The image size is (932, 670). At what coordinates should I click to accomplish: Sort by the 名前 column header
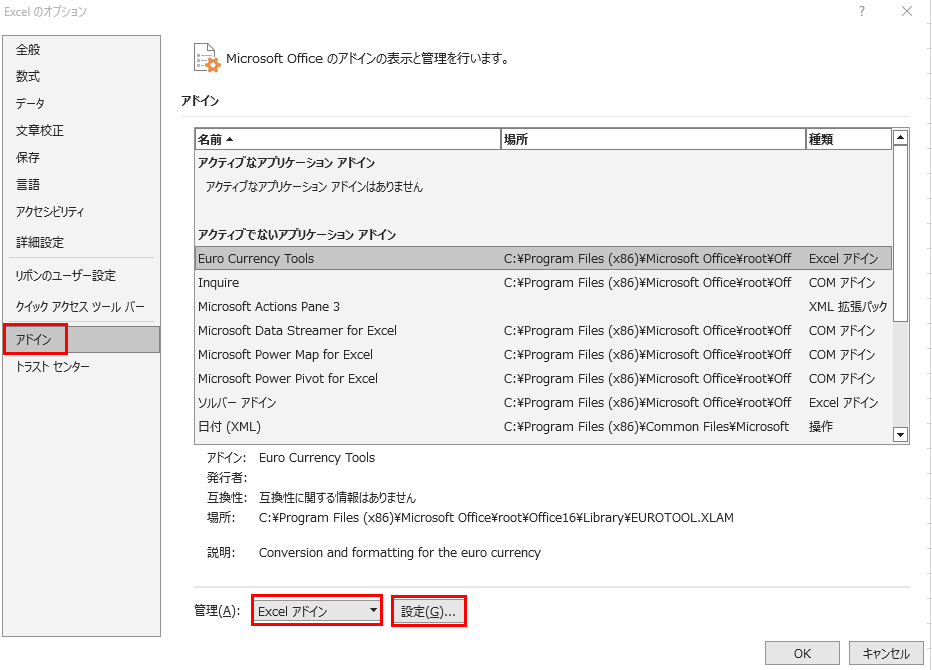(347, 140)
